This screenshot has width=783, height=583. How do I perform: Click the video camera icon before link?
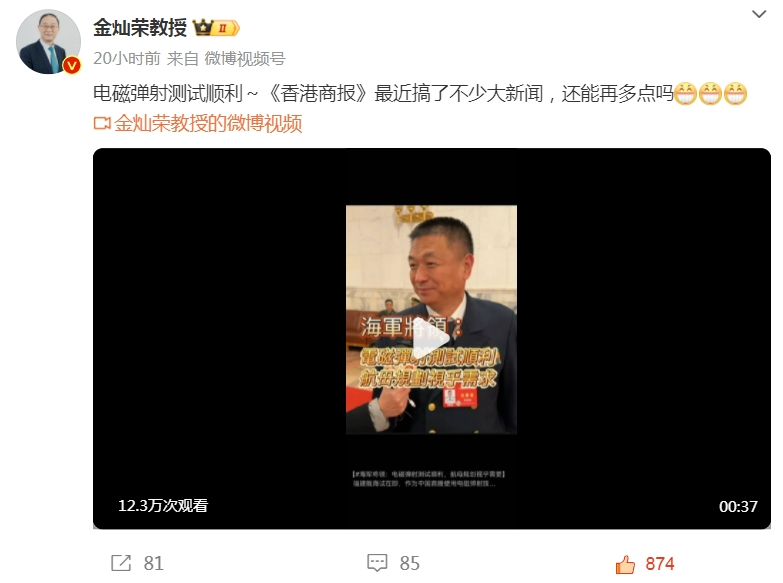102,123
